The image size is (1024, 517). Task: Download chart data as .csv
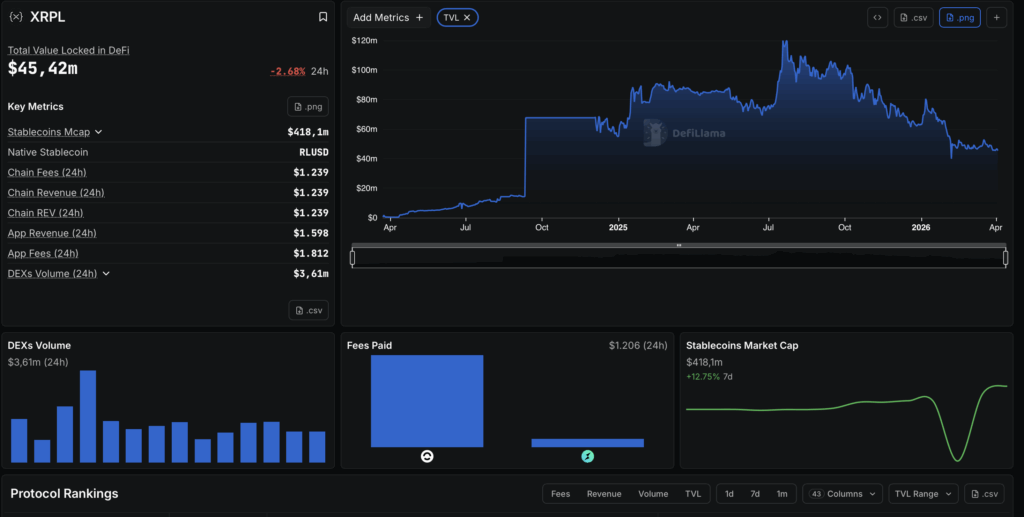click(913, 18)
